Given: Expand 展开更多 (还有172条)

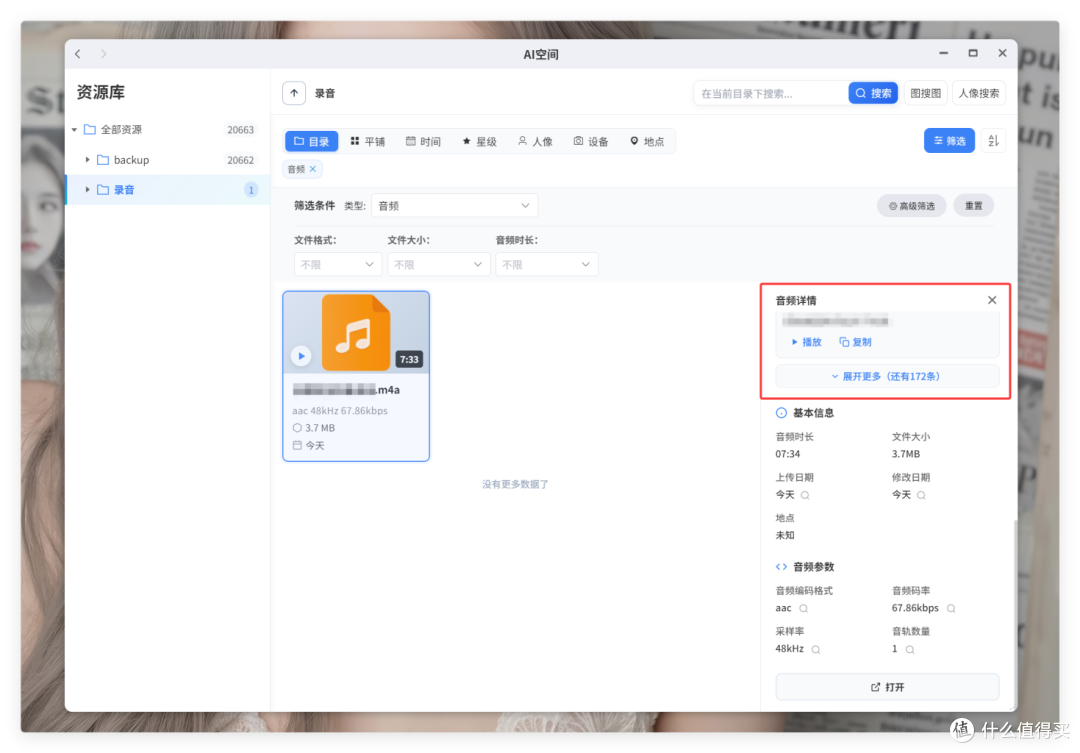Looking at the screenshot, I should (886, 376).
